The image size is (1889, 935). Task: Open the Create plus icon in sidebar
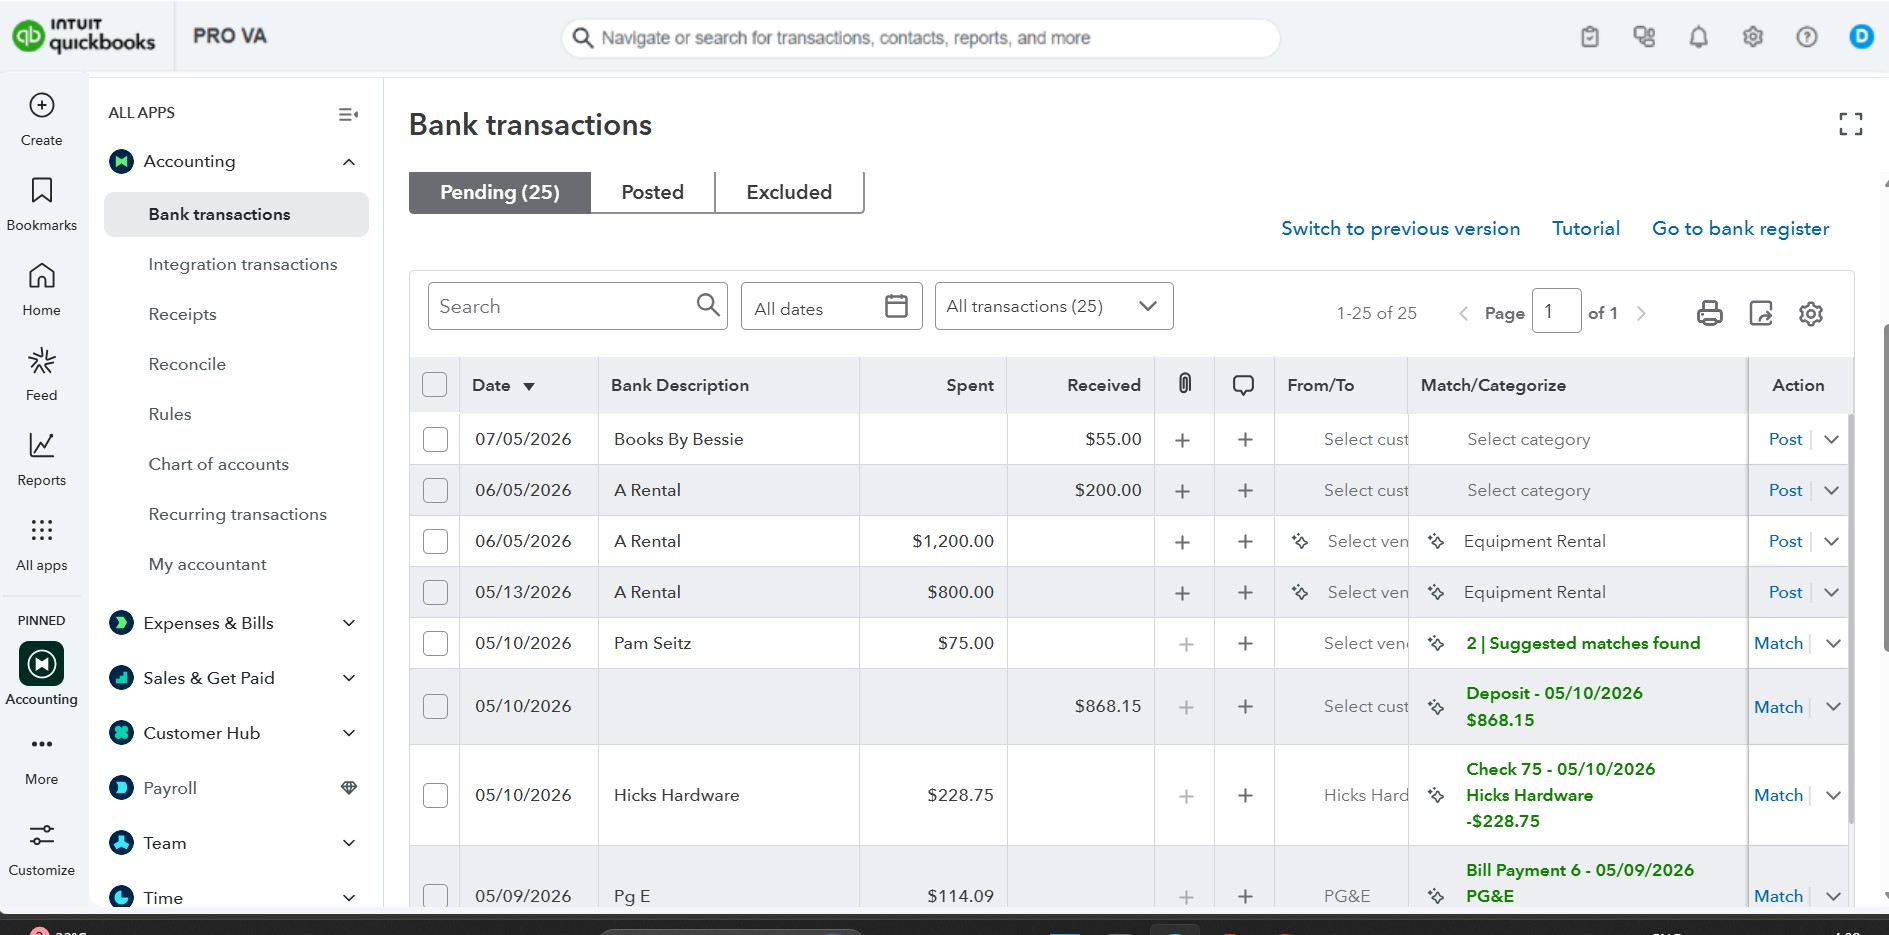tap(41, 106)
